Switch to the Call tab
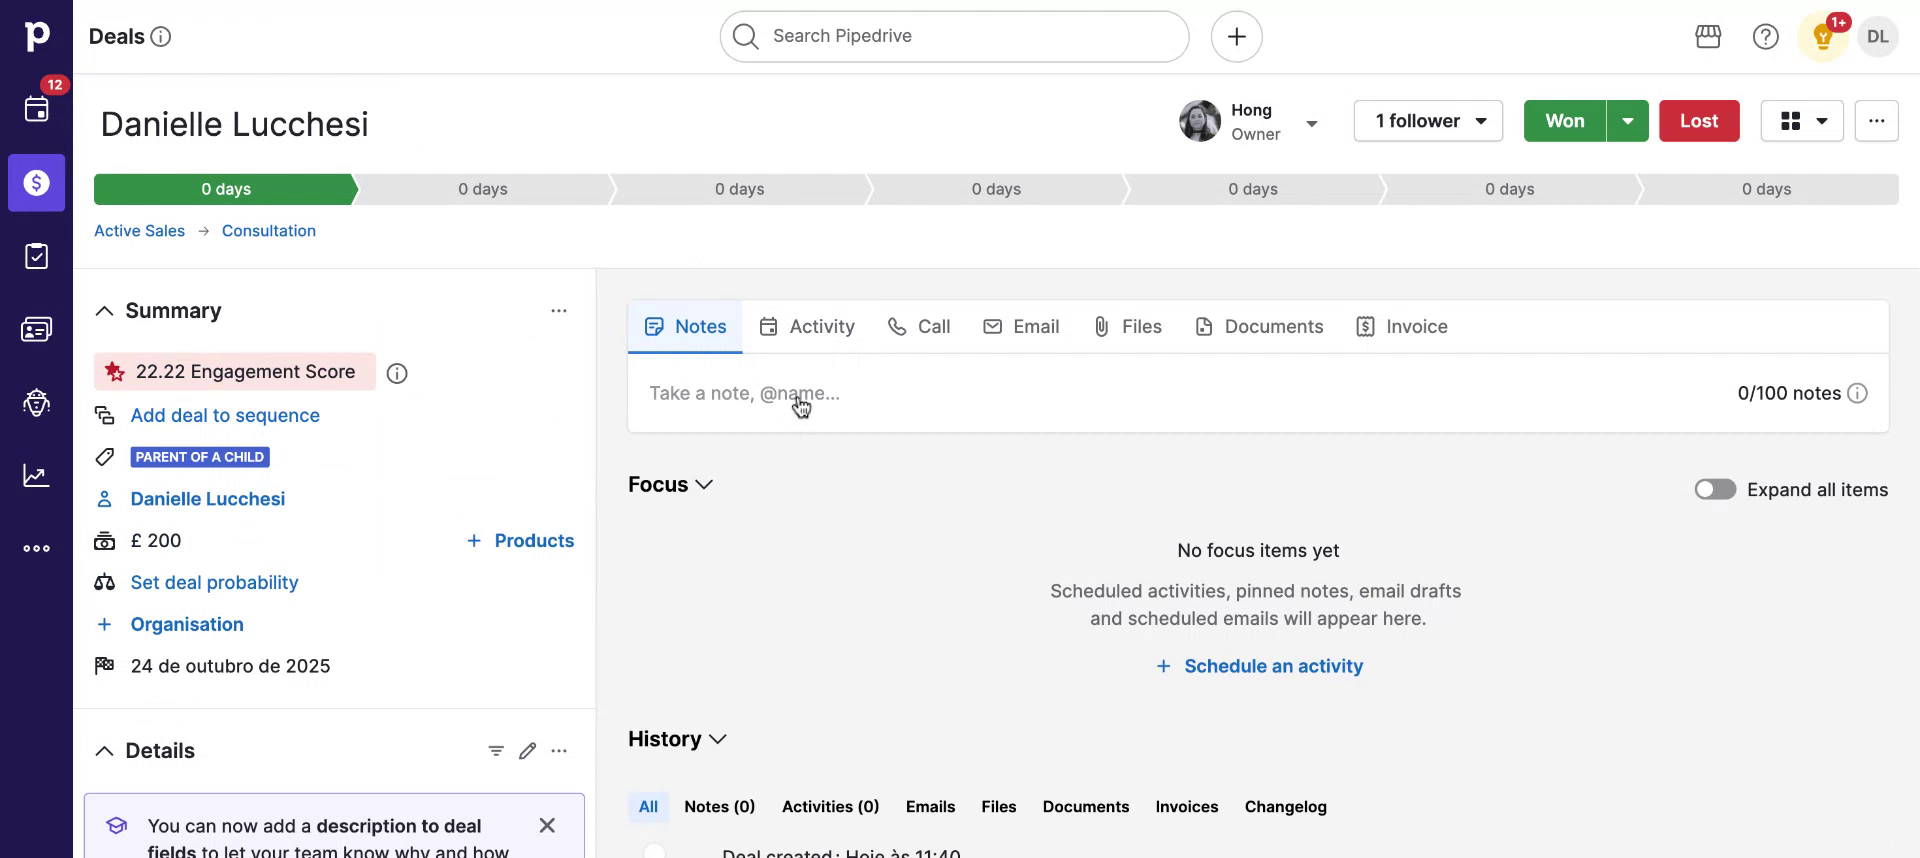Screen dimensions: 1920x858 coord(919,327)
